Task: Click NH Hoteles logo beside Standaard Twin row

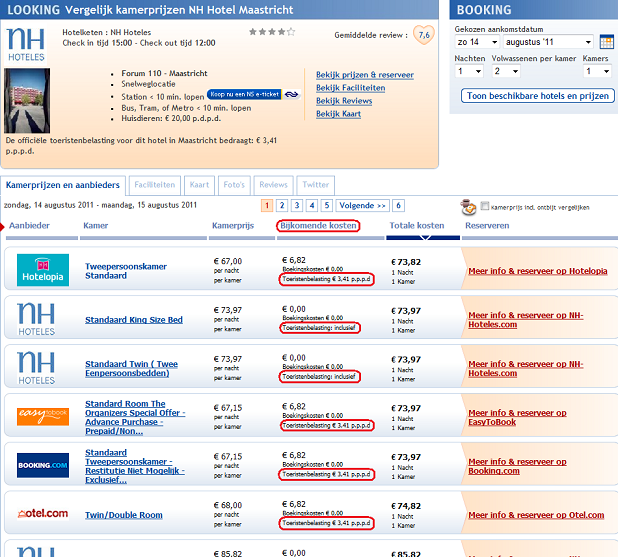Action: (x=36, y=368)
